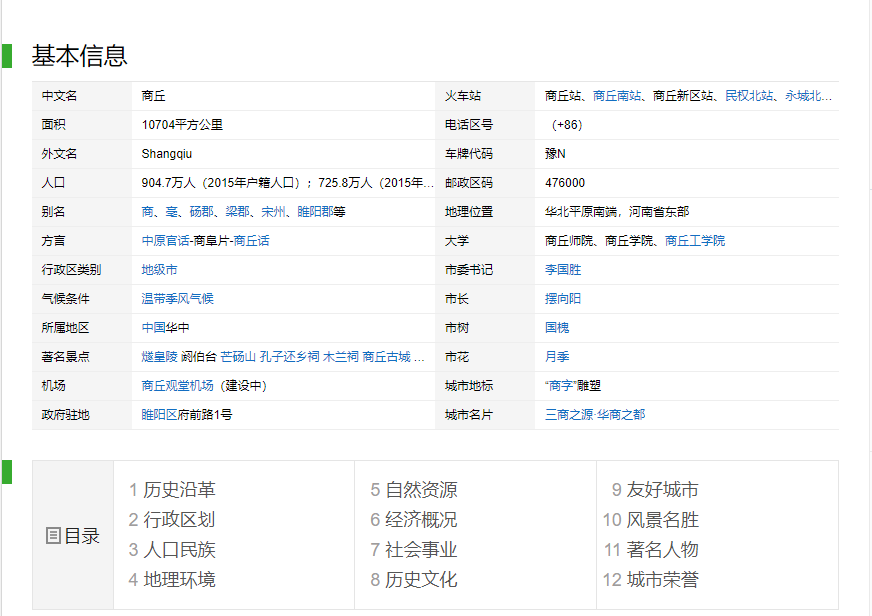This screenshot has width=872, height=616.
Task: Go to section 6 经济概况
Action: (x=421, y=520)
